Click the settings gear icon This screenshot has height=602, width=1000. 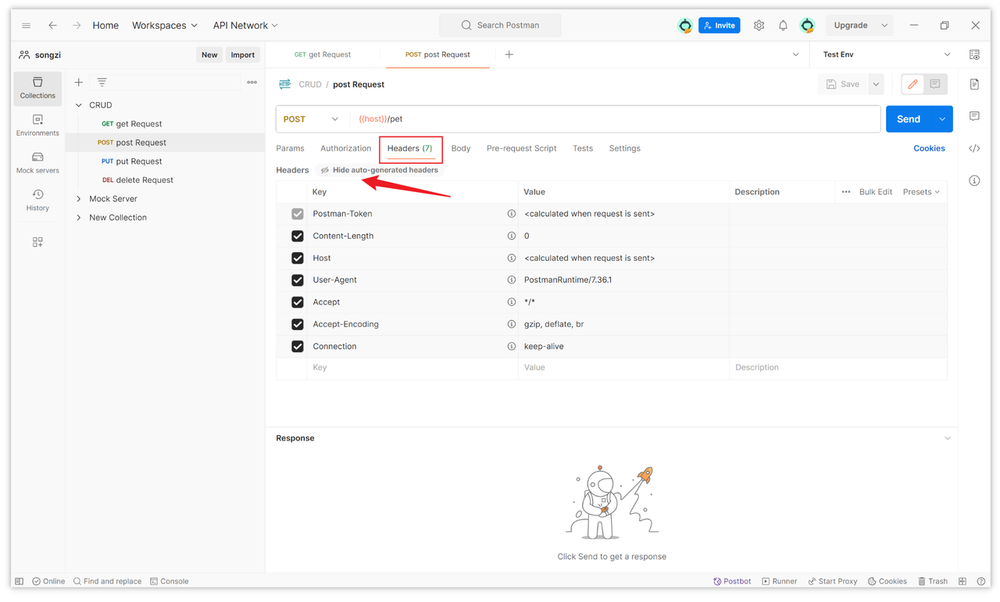(x=759, y=25)
